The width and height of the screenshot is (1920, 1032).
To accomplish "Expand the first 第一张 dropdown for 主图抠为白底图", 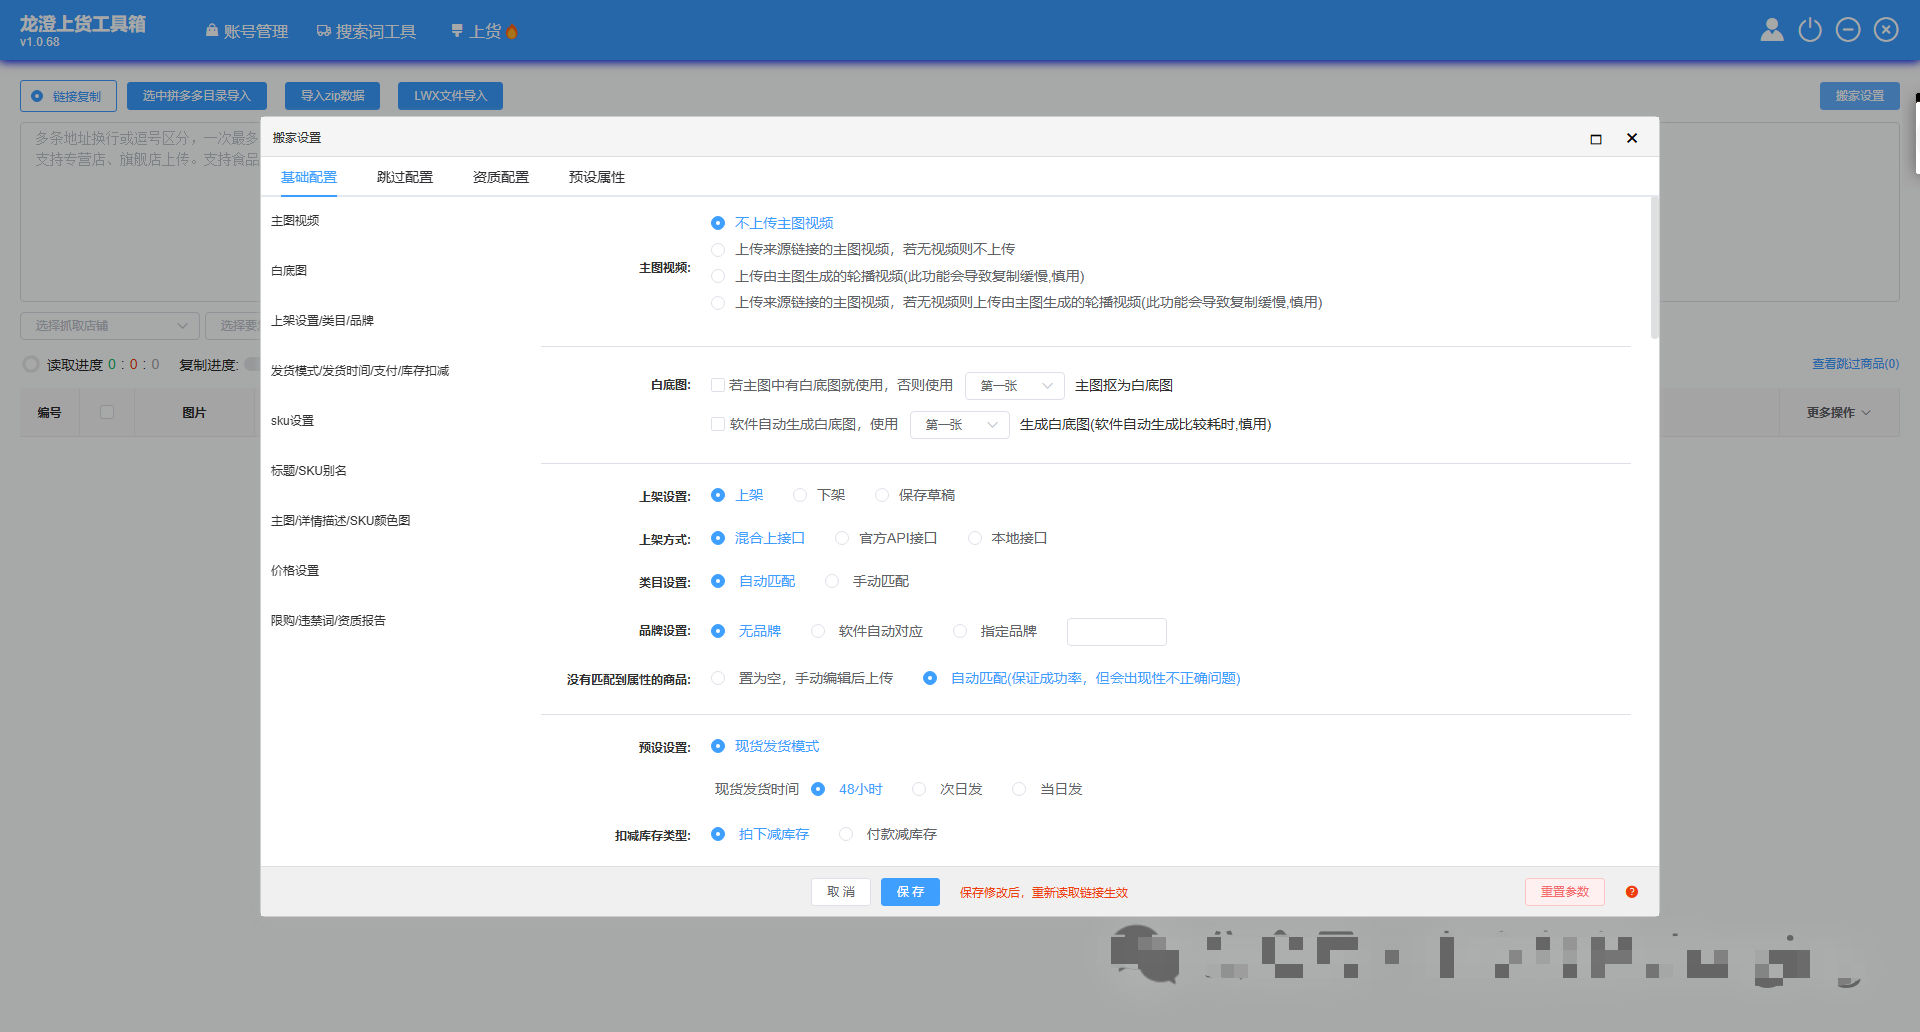I will 1014,386.
